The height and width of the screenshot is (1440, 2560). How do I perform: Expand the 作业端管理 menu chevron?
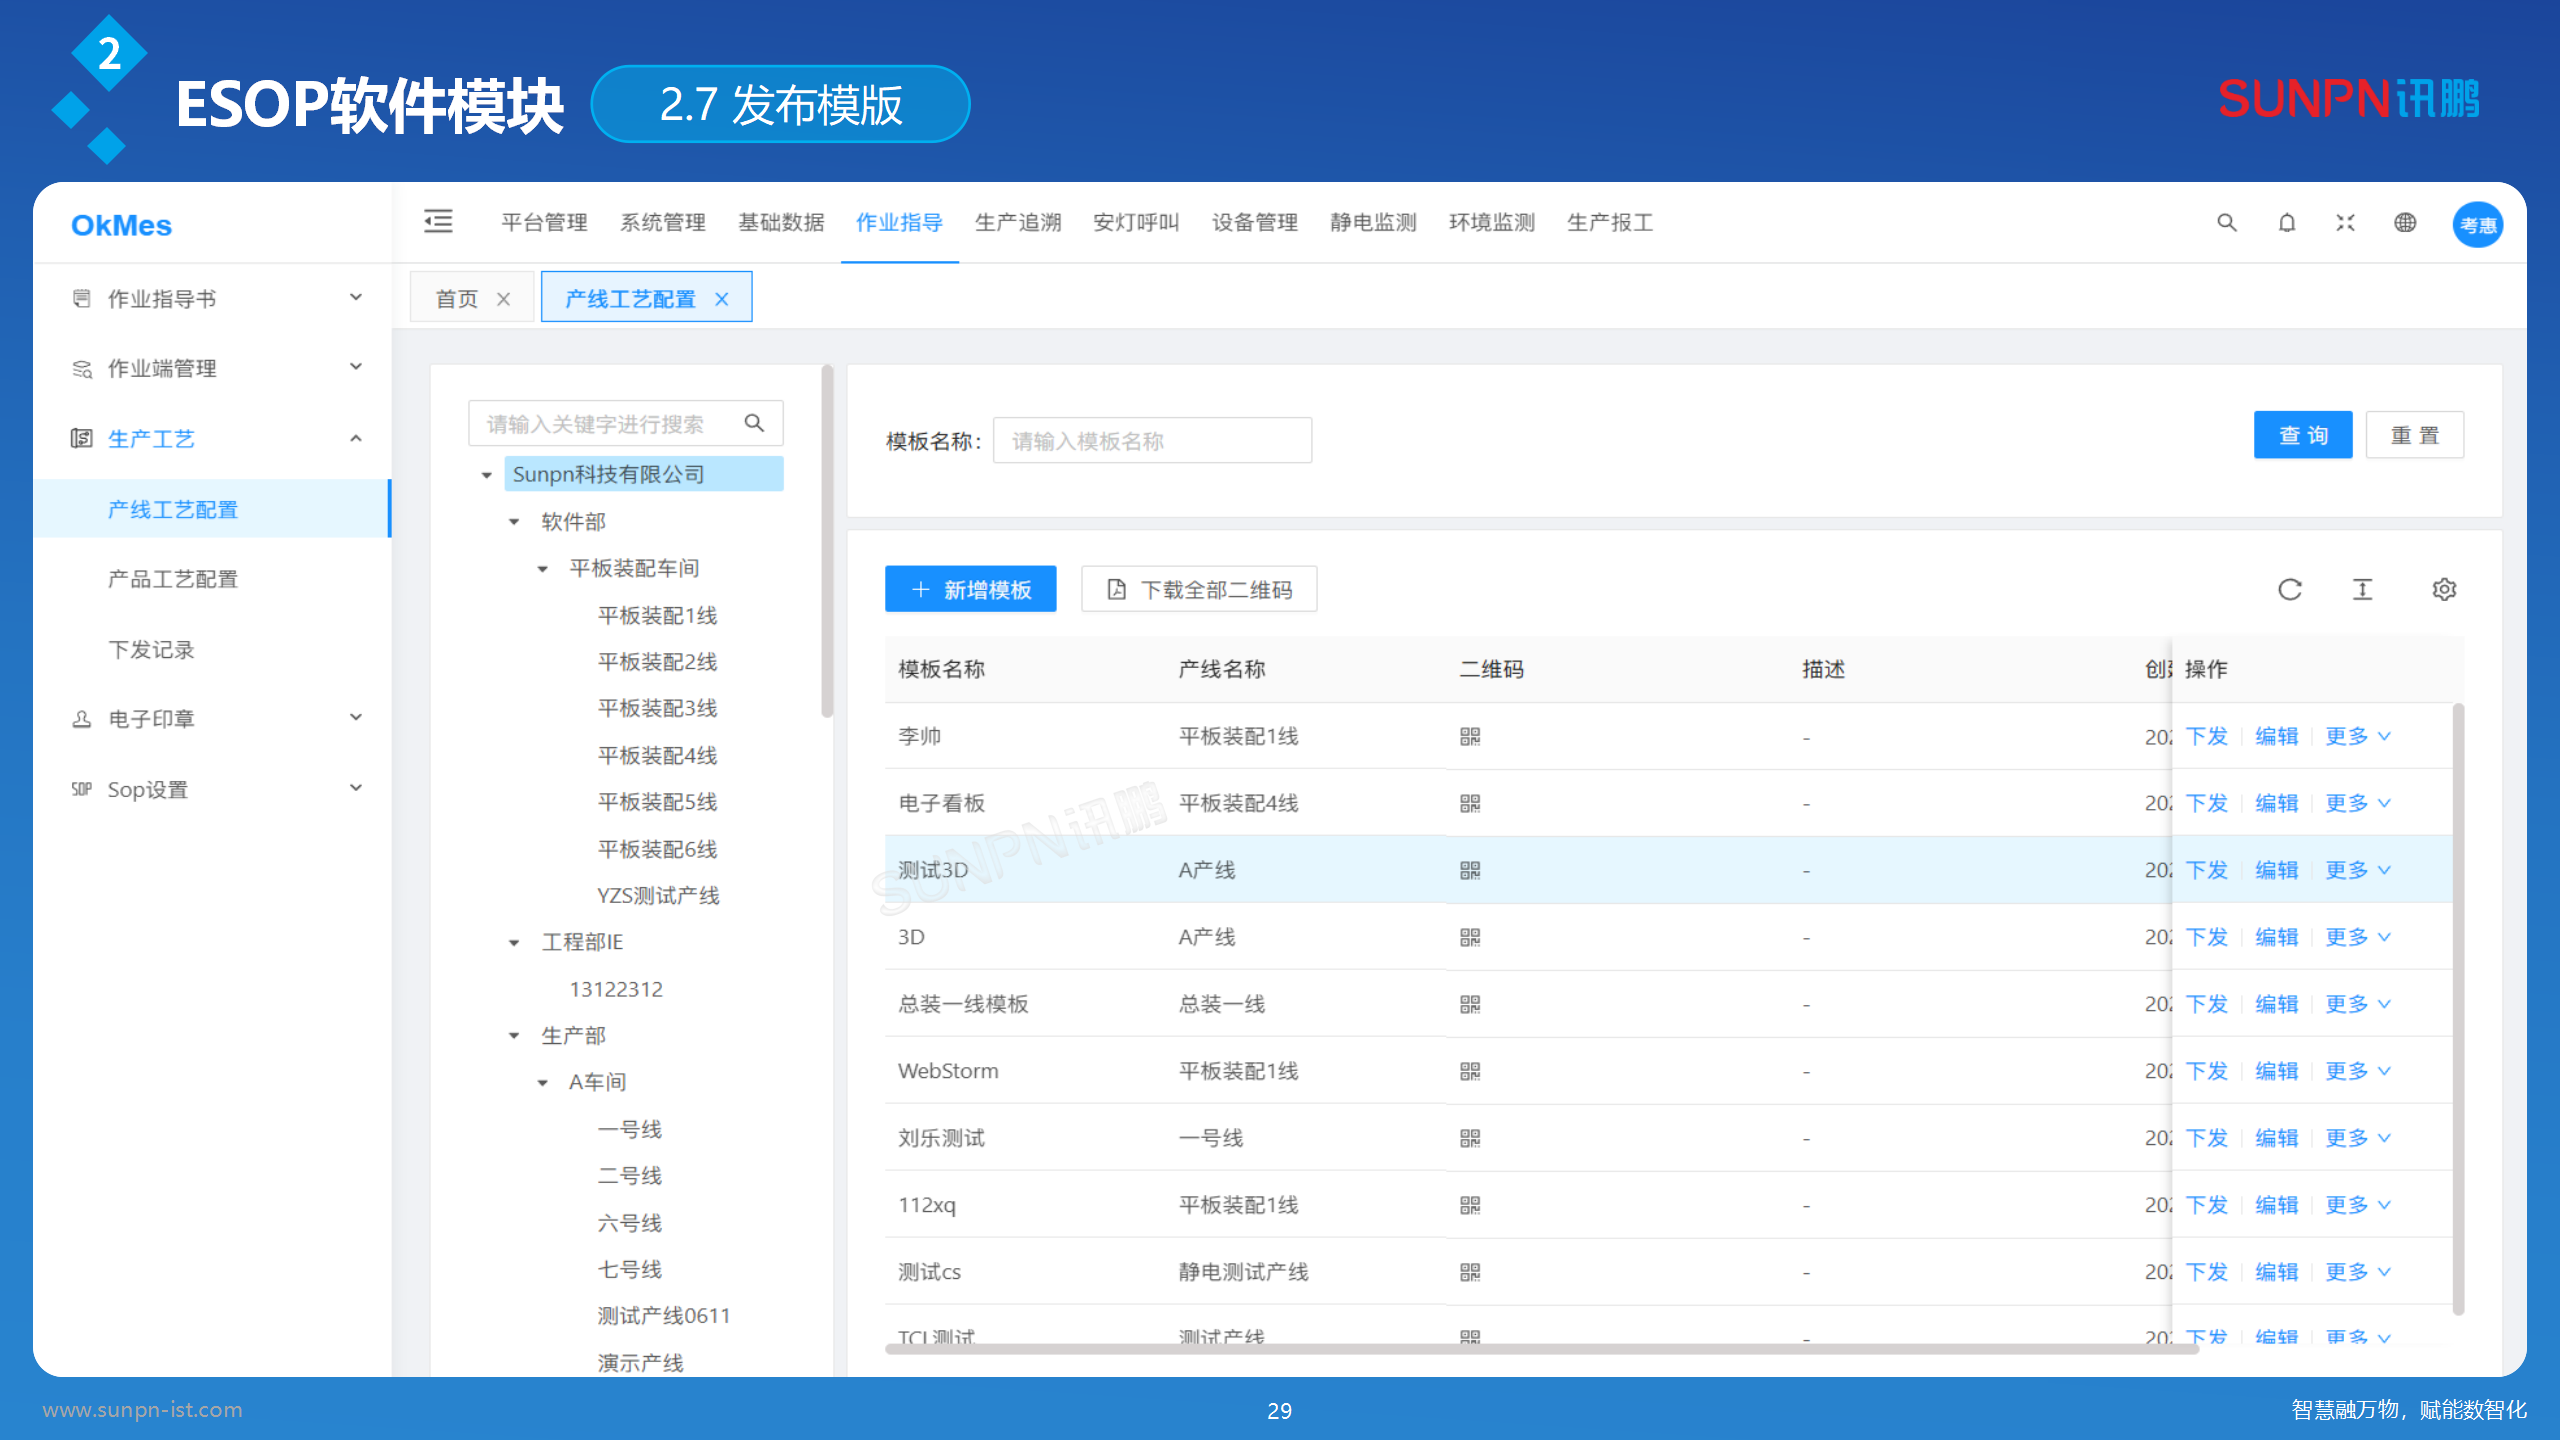coord(355,367)
